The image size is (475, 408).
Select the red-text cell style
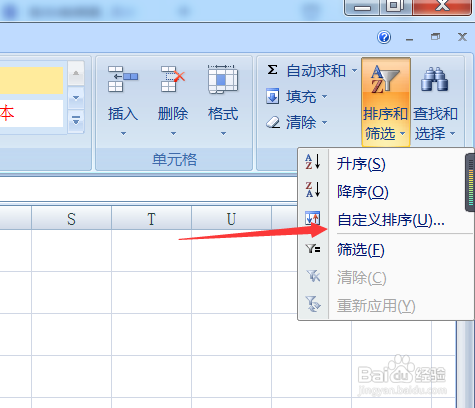[31, 113]
